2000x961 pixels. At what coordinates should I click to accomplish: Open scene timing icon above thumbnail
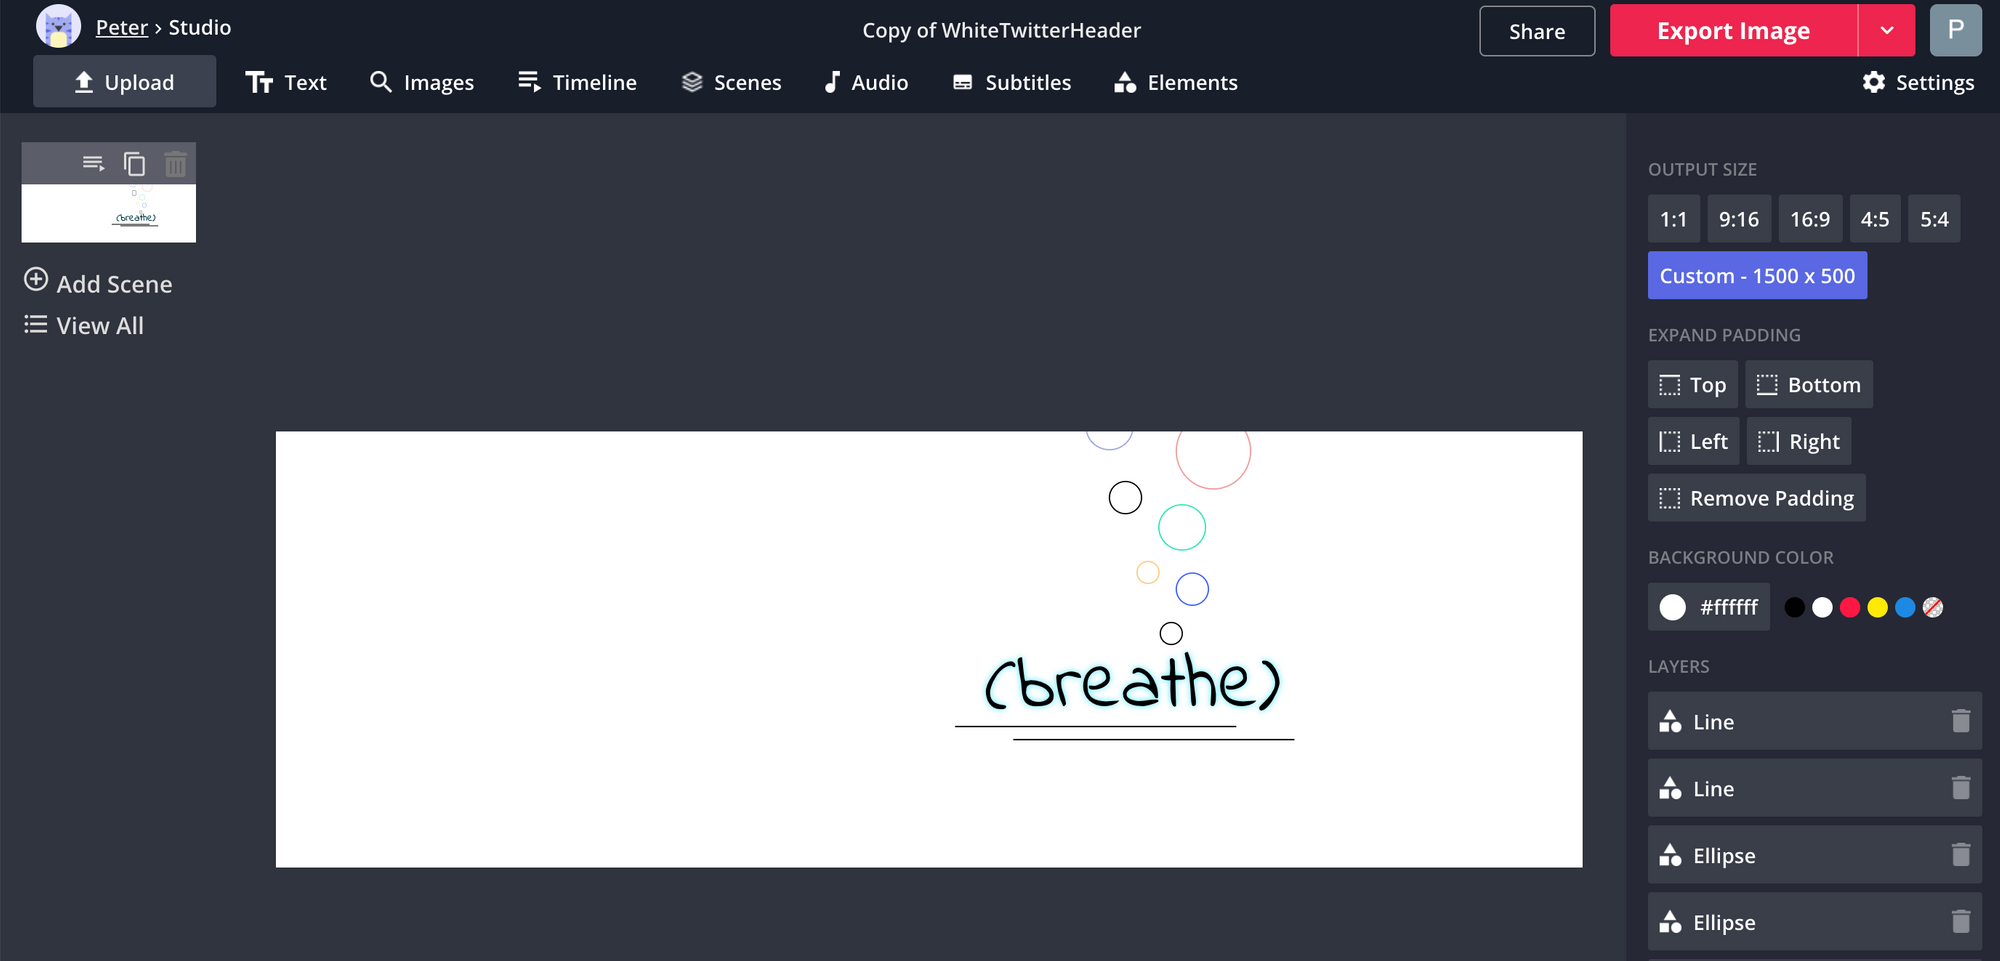93,164
